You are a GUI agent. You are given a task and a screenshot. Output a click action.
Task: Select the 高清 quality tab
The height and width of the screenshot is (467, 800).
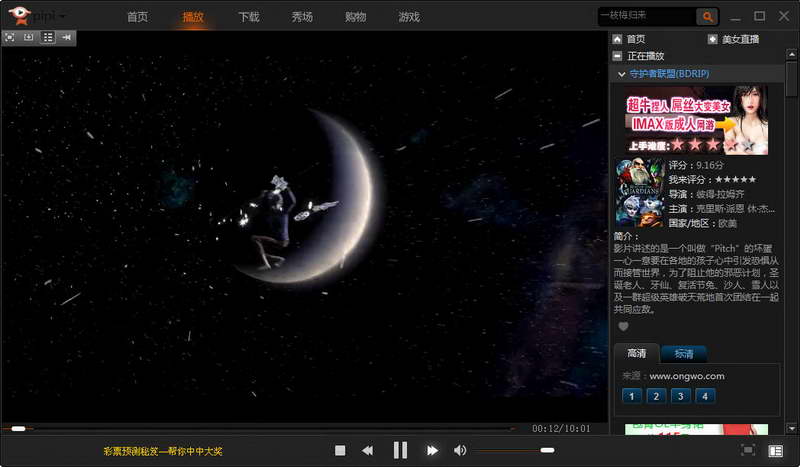point(636,353)
